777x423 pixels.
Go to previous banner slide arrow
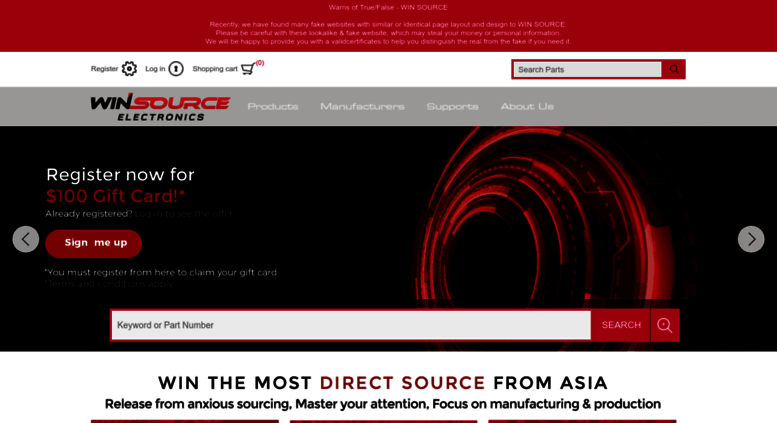[x=26, y=239]
